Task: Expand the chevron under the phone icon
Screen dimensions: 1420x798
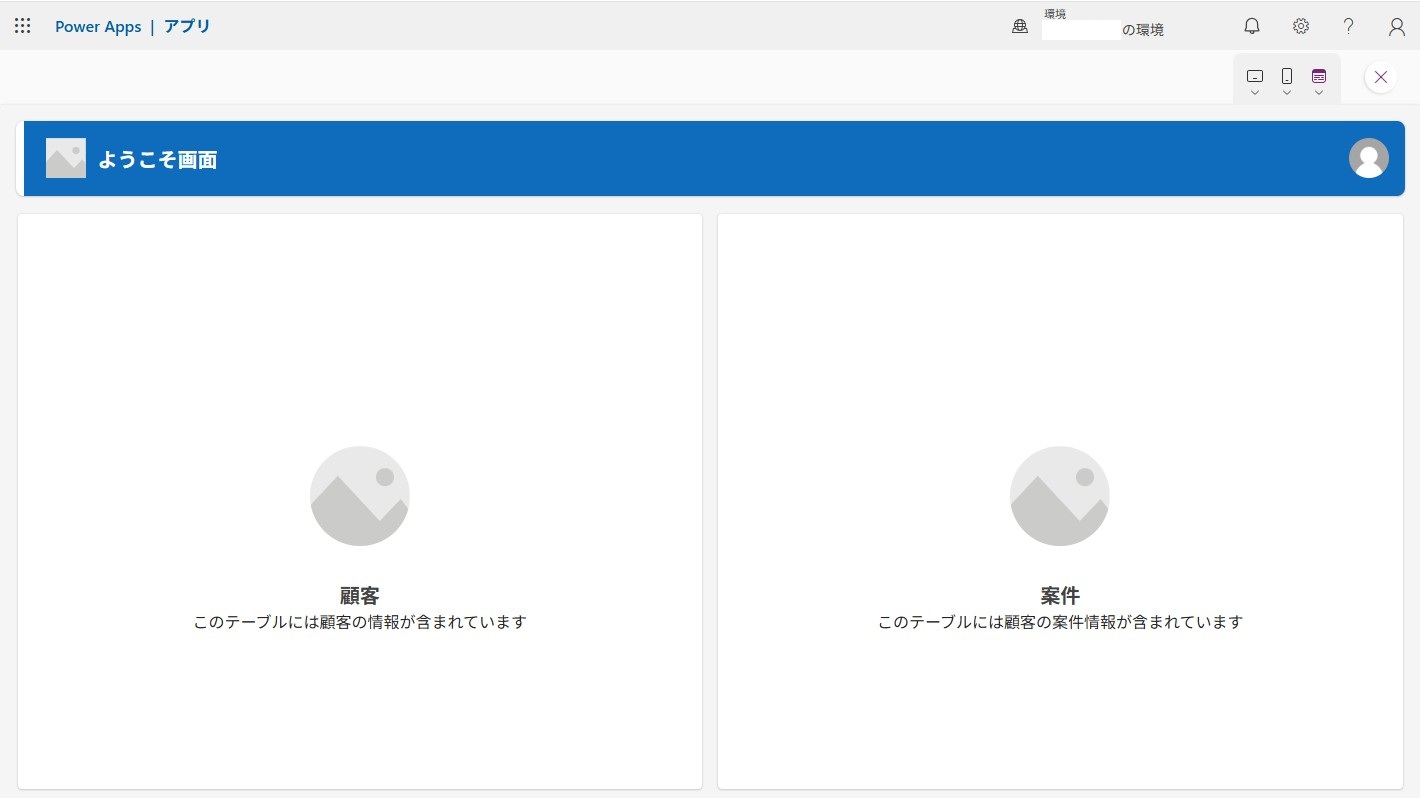Action: [x=1287, y=93]
